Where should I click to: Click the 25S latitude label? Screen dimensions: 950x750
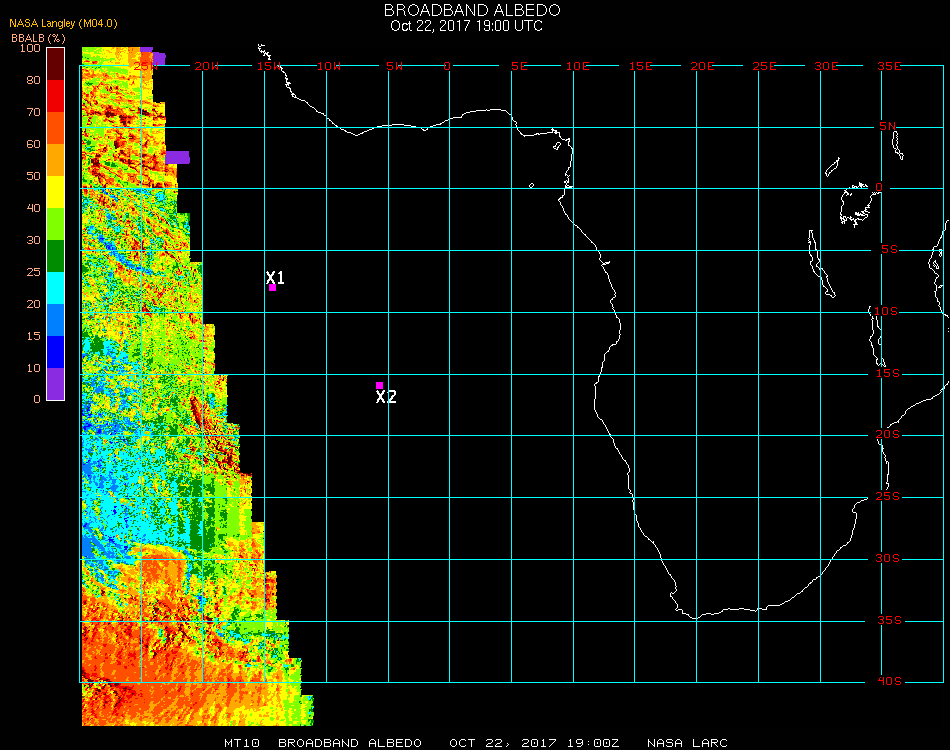coord(888,496)
